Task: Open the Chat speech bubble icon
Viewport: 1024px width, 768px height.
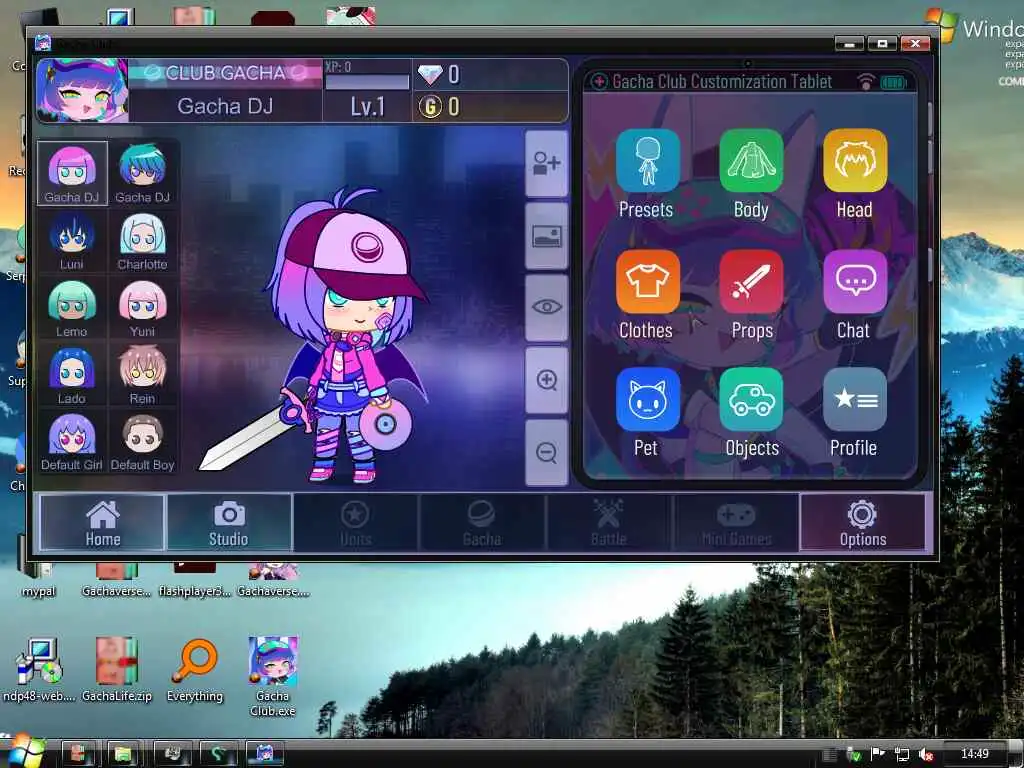Action: tap(855, 281)
